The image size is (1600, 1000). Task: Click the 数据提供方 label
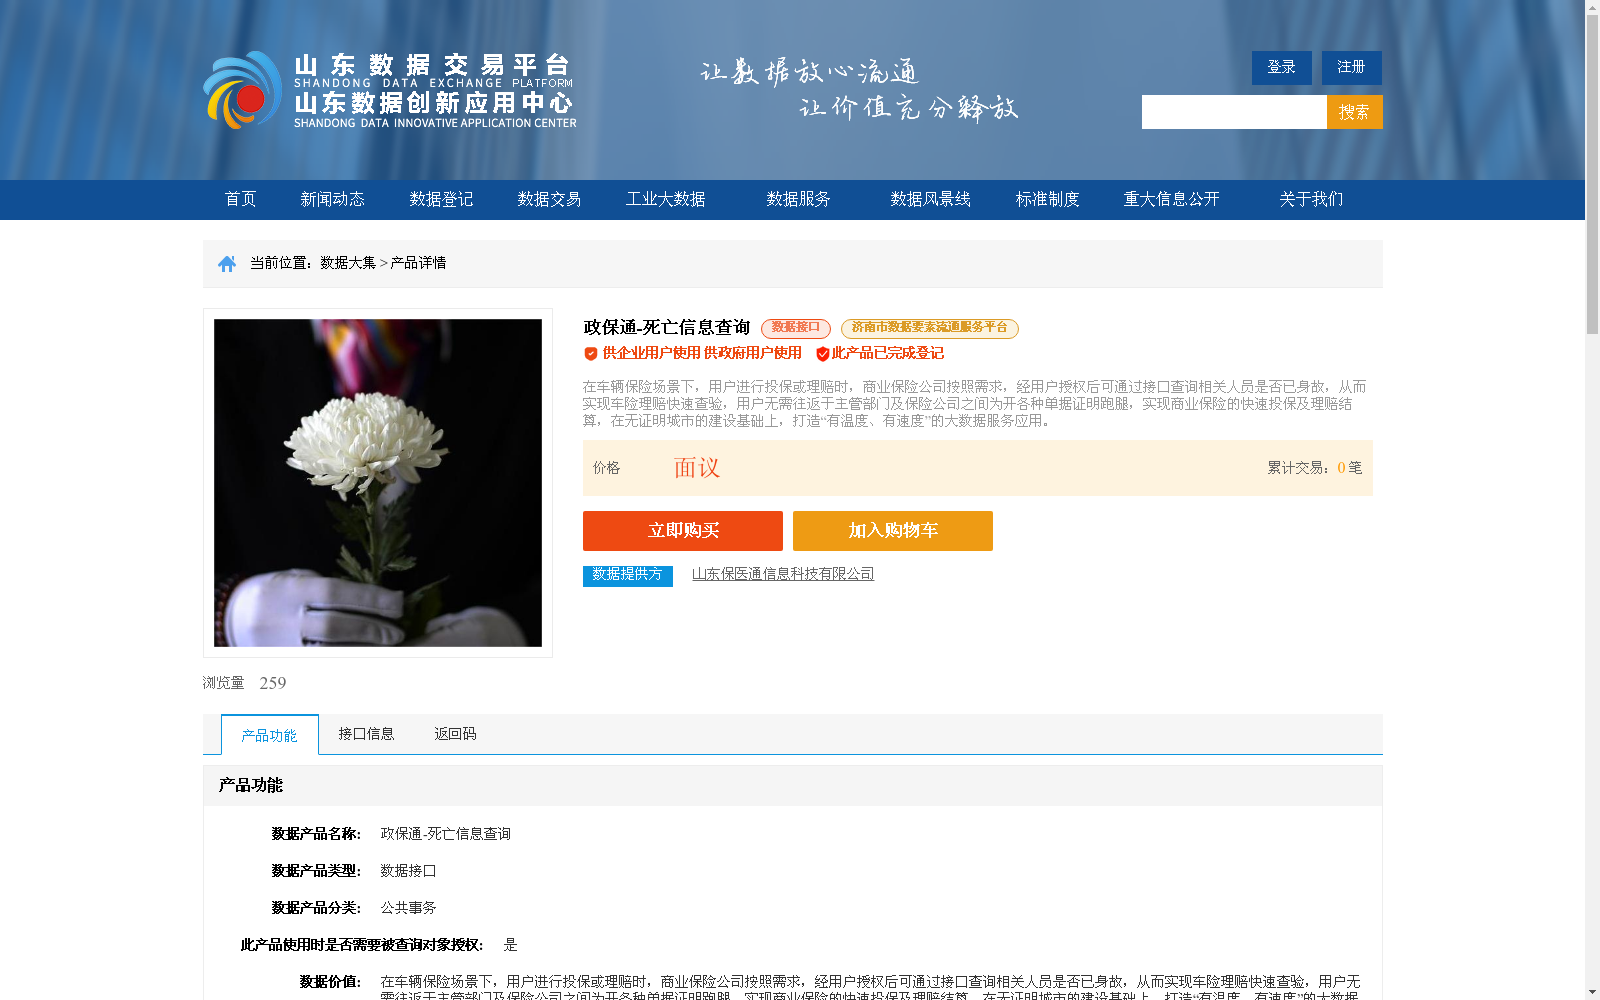click(628, 576)
